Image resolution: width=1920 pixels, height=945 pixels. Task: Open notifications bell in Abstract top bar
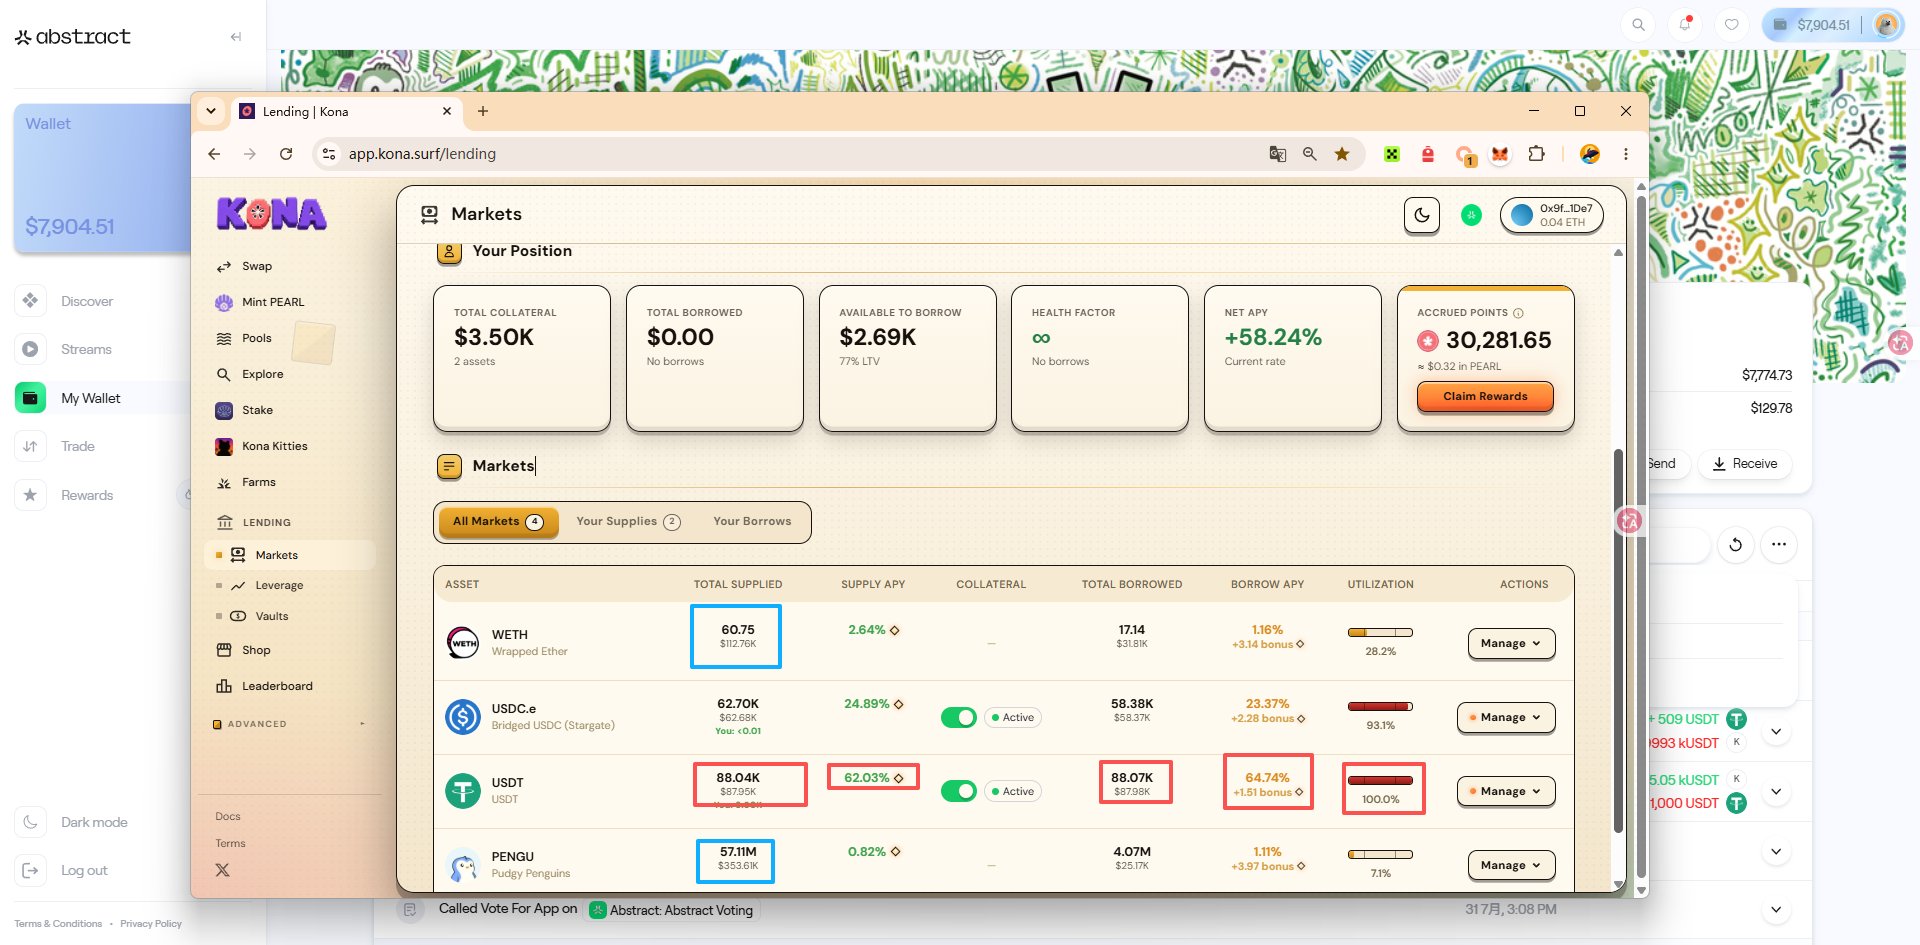point(1685,25)
